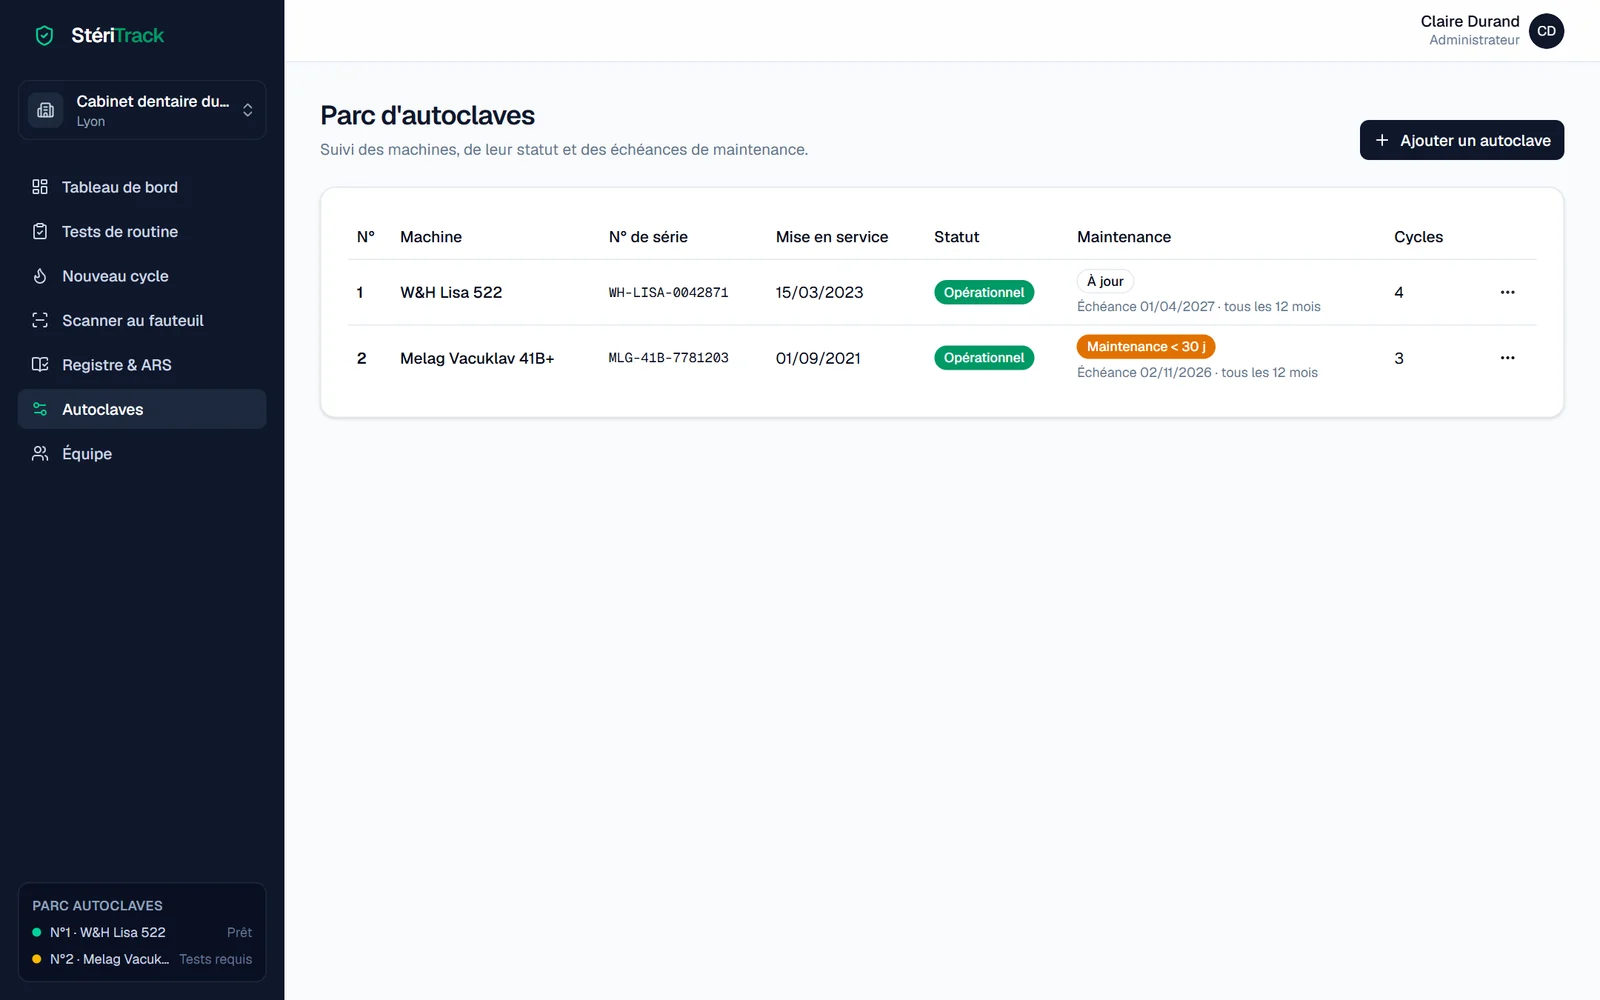
Task: Click the Statut column header
Action: click(x=956, y=237)
